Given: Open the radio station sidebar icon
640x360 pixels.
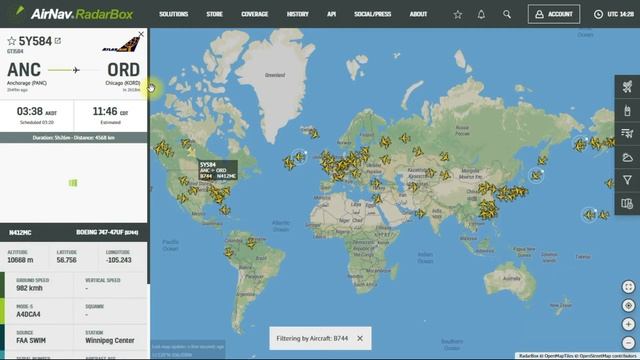Looking at the screenshot, I should click(x=627, y=110).
